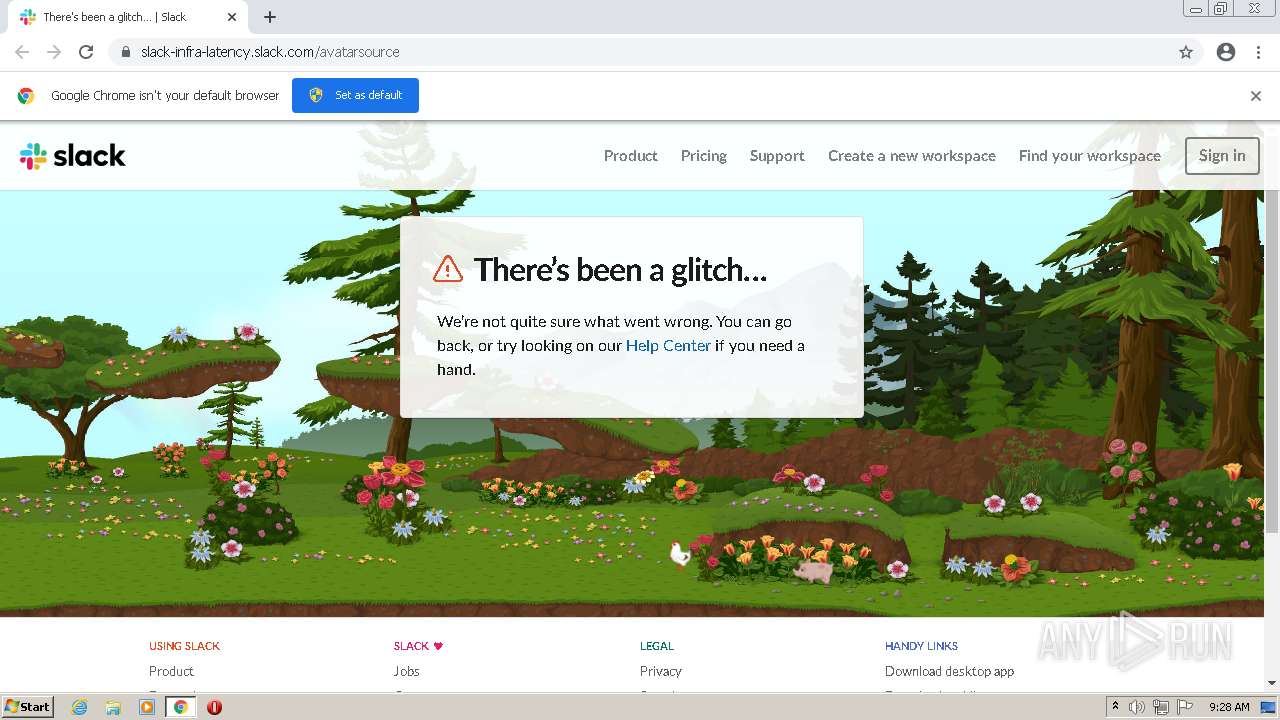Viewport: 1280px width, 720px height.
Task: Click the LEGAL footer heading
Action: 657,646
